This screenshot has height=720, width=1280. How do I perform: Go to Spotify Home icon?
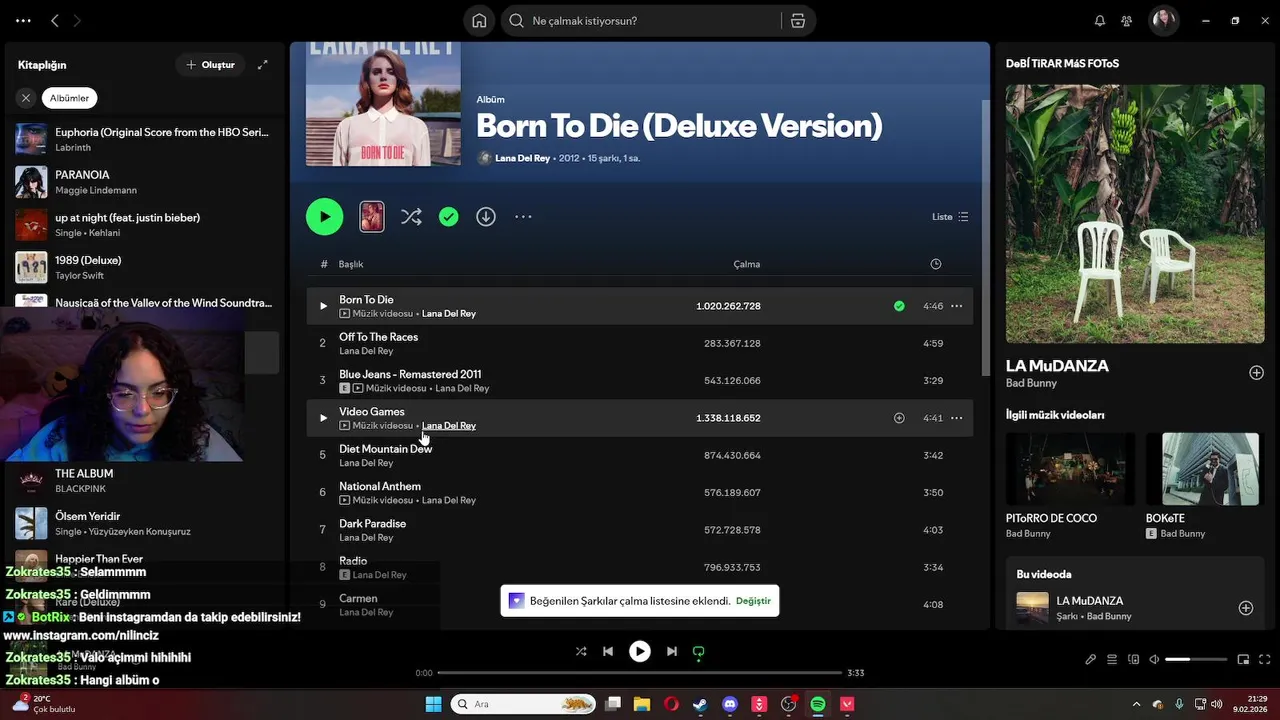[479, 21]
